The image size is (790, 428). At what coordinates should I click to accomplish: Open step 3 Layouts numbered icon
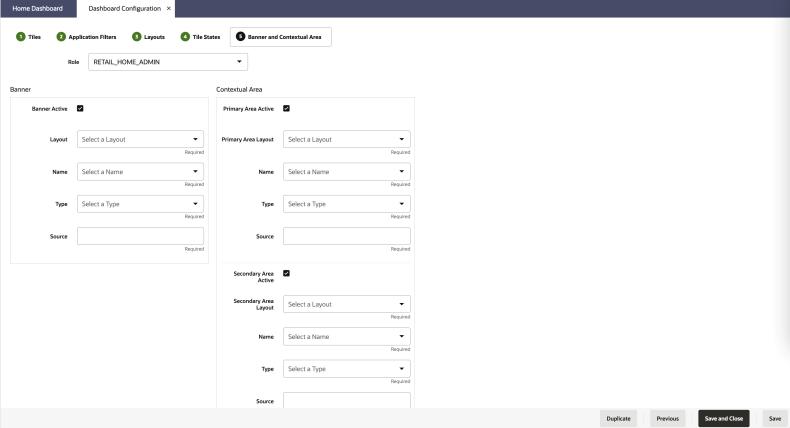137,37
